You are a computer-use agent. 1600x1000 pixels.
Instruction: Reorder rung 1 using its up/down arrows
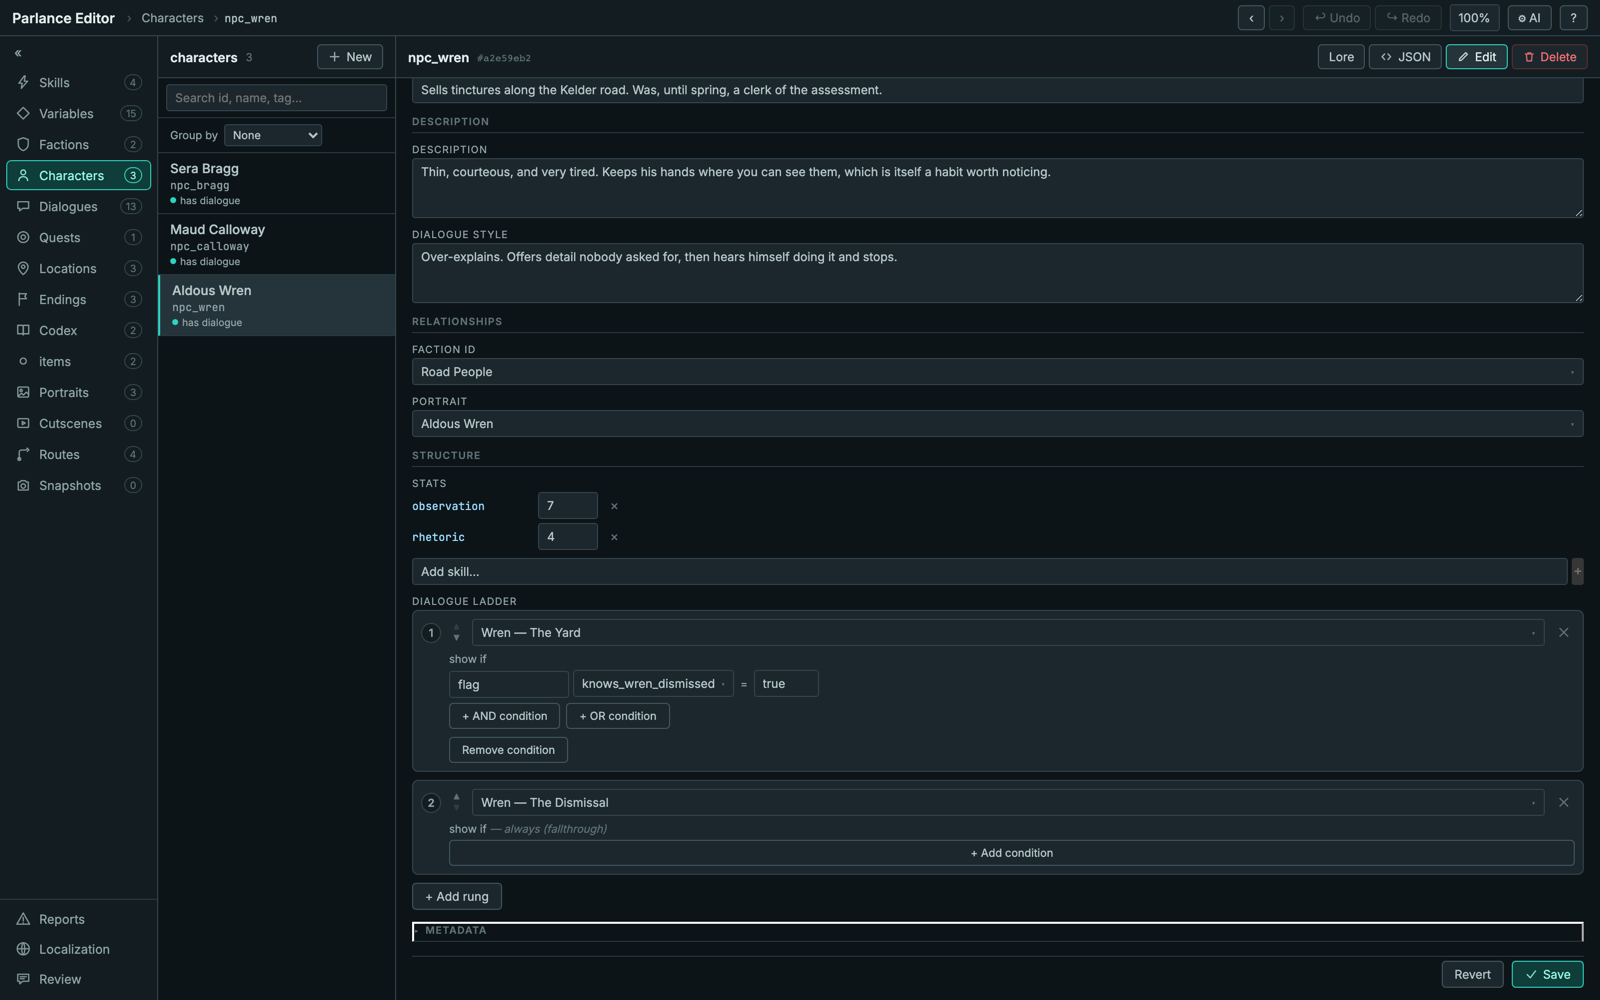point(456,633)
